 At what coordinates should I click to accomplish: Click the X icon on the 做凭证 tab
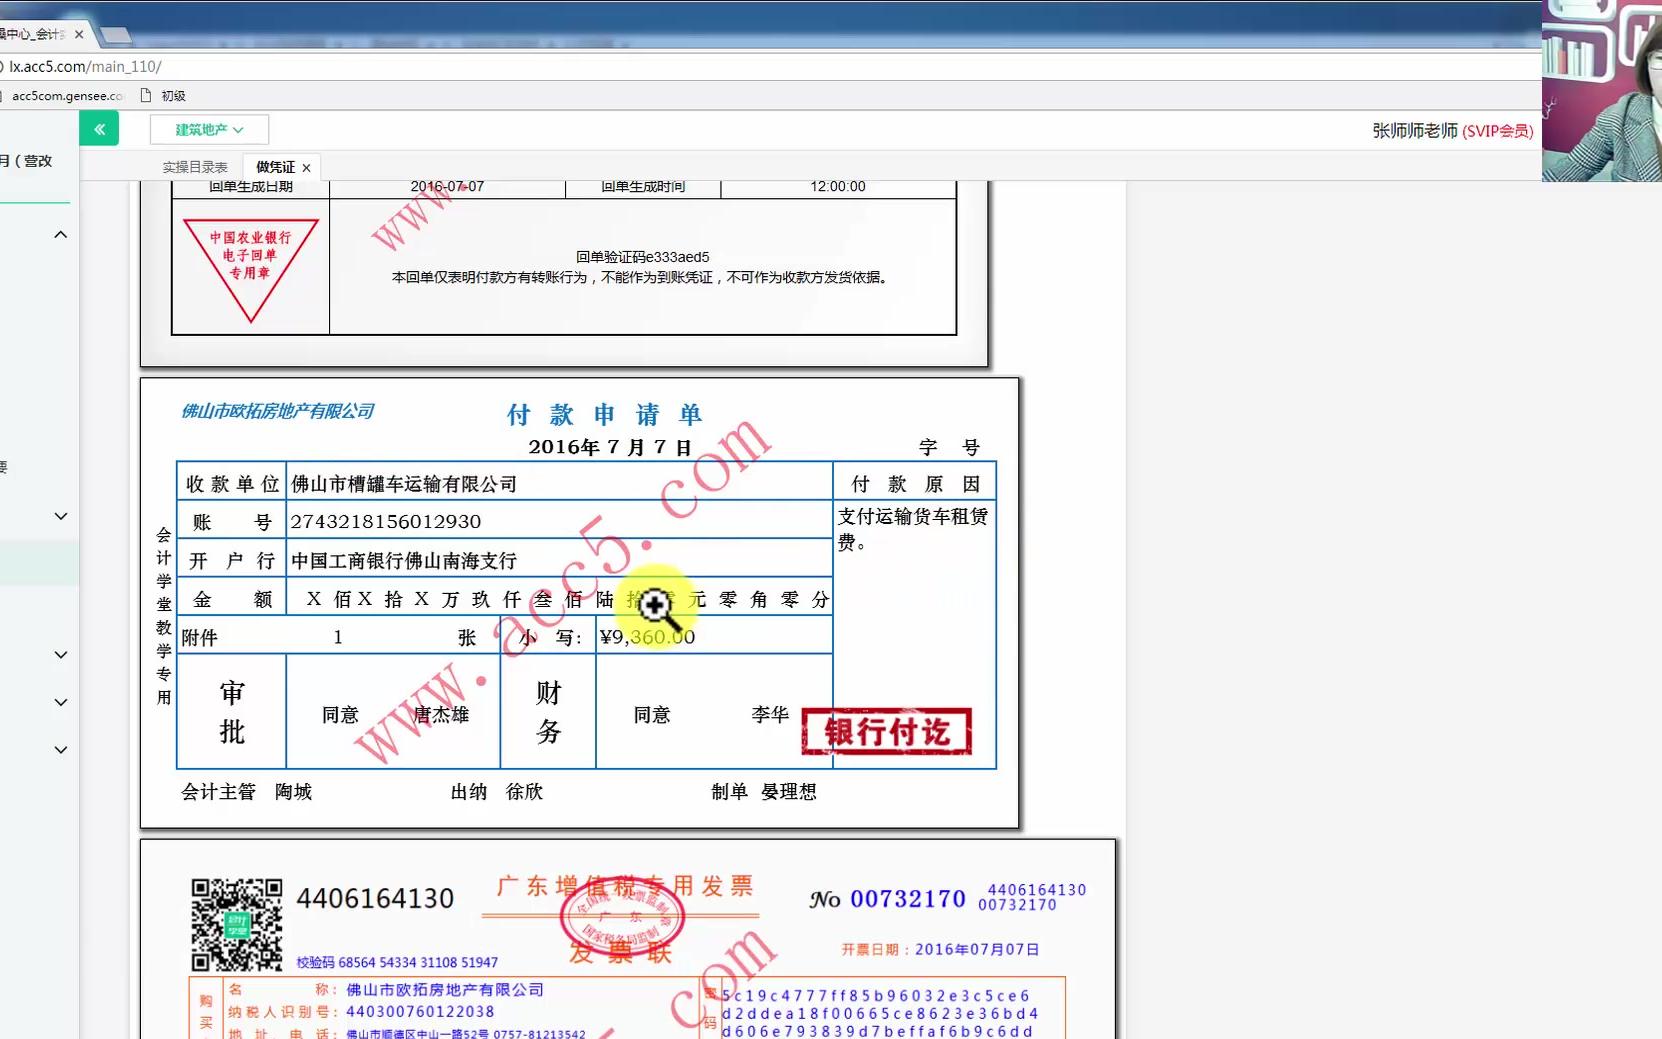click(x=307, y=167)
